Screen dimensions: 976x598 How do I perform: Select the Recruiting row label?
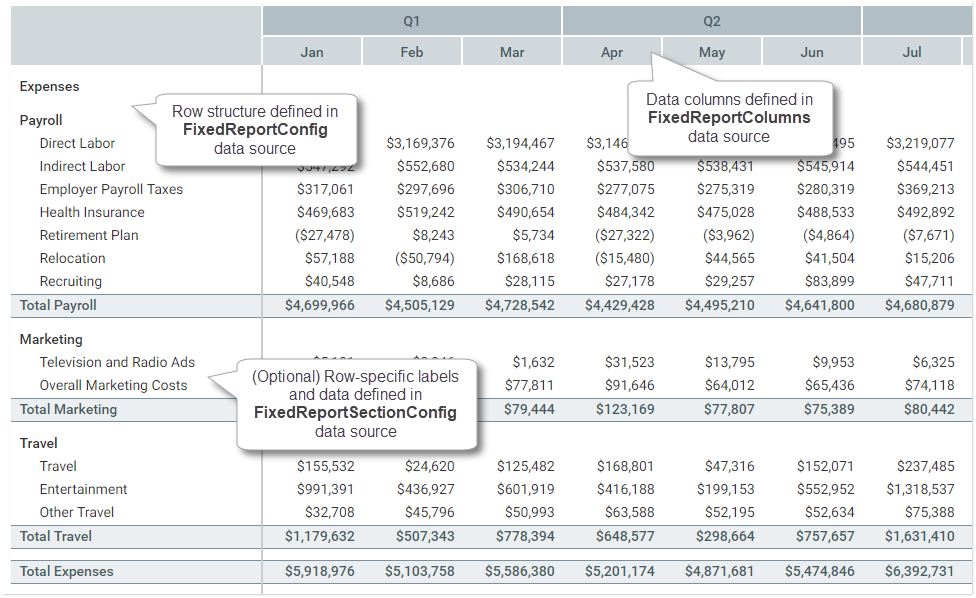(71, 281)
